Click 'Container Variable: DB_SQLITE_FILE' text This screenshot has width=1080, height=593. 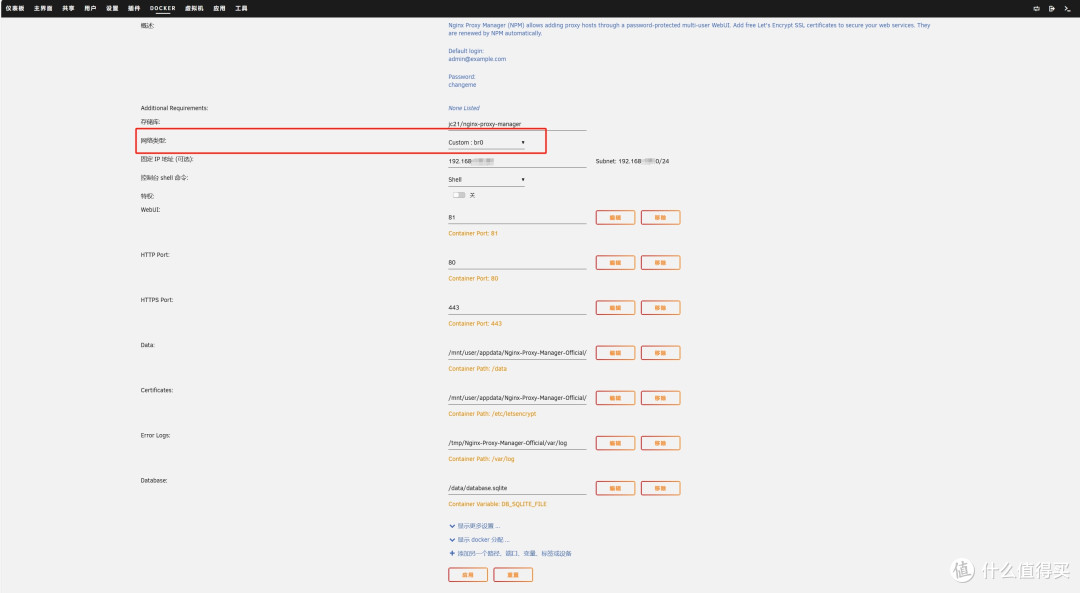point(497,504)
